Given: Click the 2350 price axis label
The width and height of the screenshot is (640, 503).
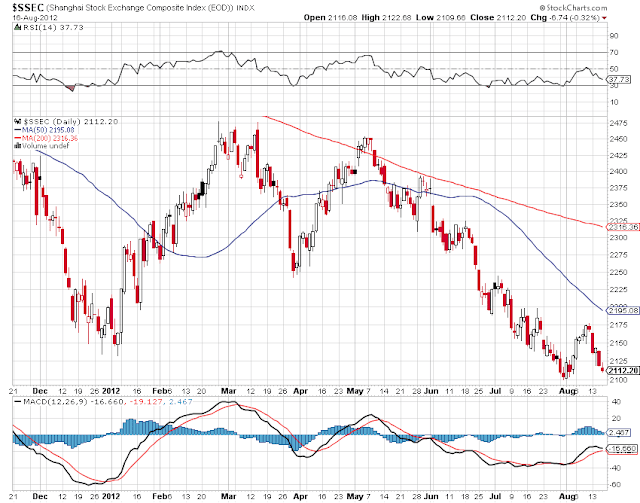Looking at the screenshot, I should click(618, 205).
